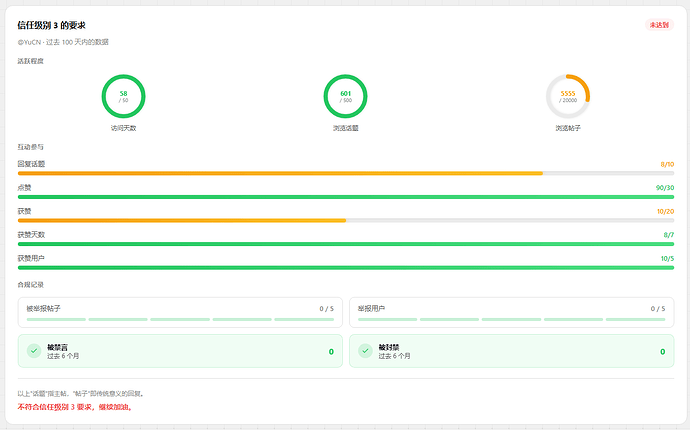The height and width of the screenshot is (430, 690).
Task: Click the 浏览帖子 label
Action: (x=568, y=128)
